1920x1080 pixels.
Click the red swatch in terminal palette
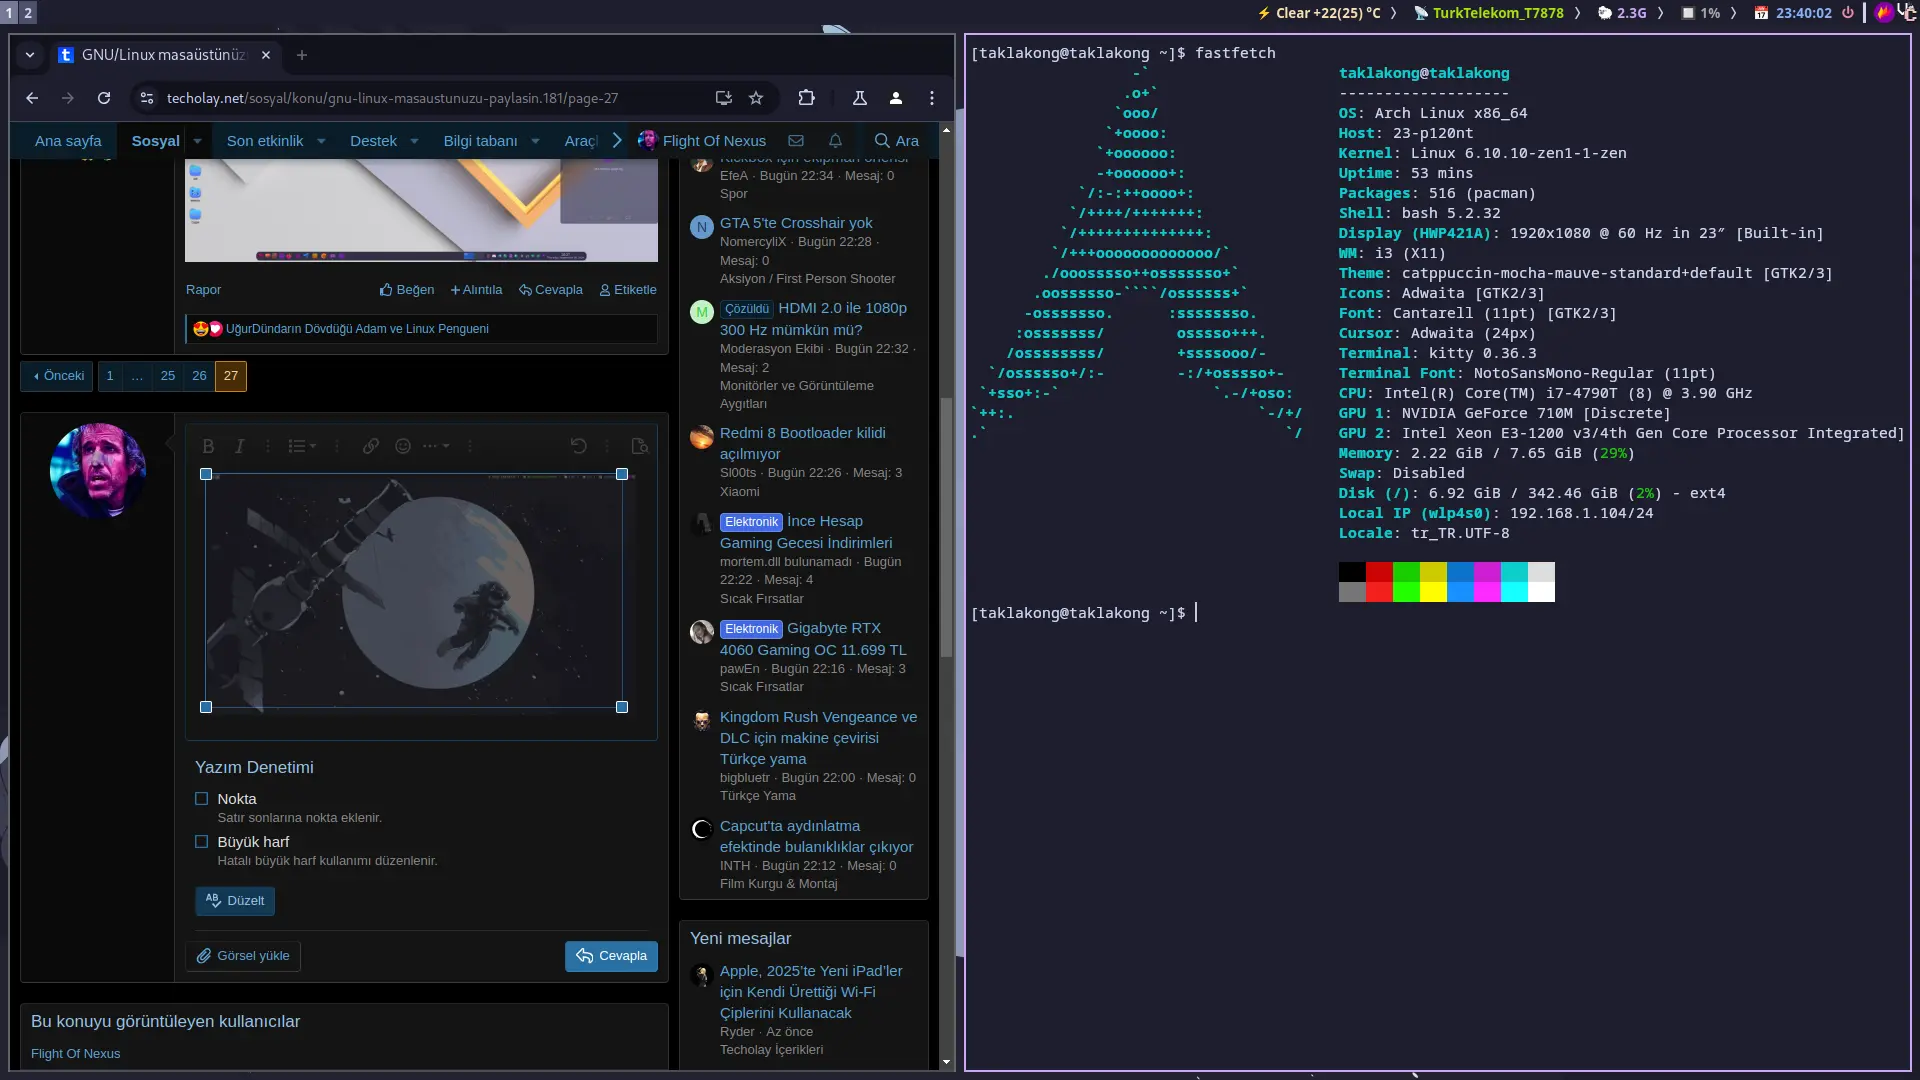[x=1379, y=572]
